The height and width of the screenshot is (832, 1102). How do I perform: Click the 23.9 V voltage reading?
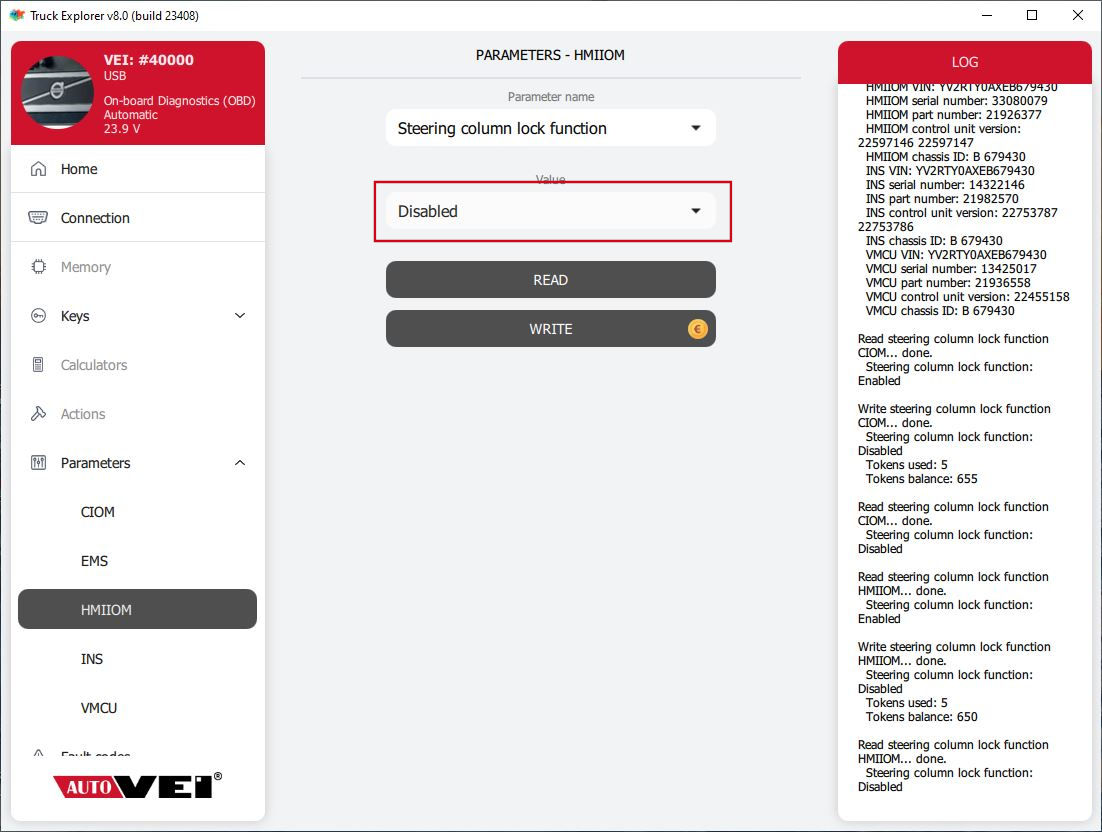[122, 129]
